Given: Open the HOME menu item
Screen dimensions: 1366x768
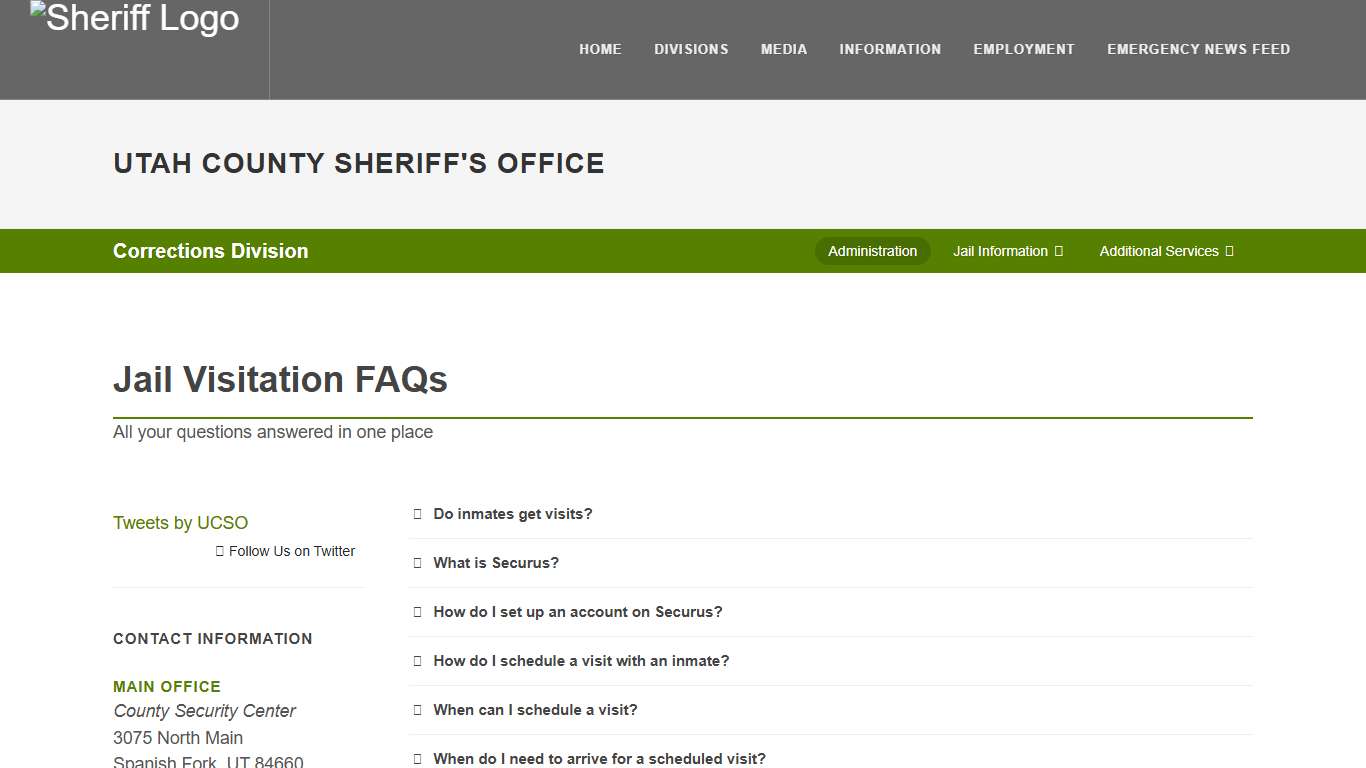Looking at the screenshot, I should [x=600, y=49].
